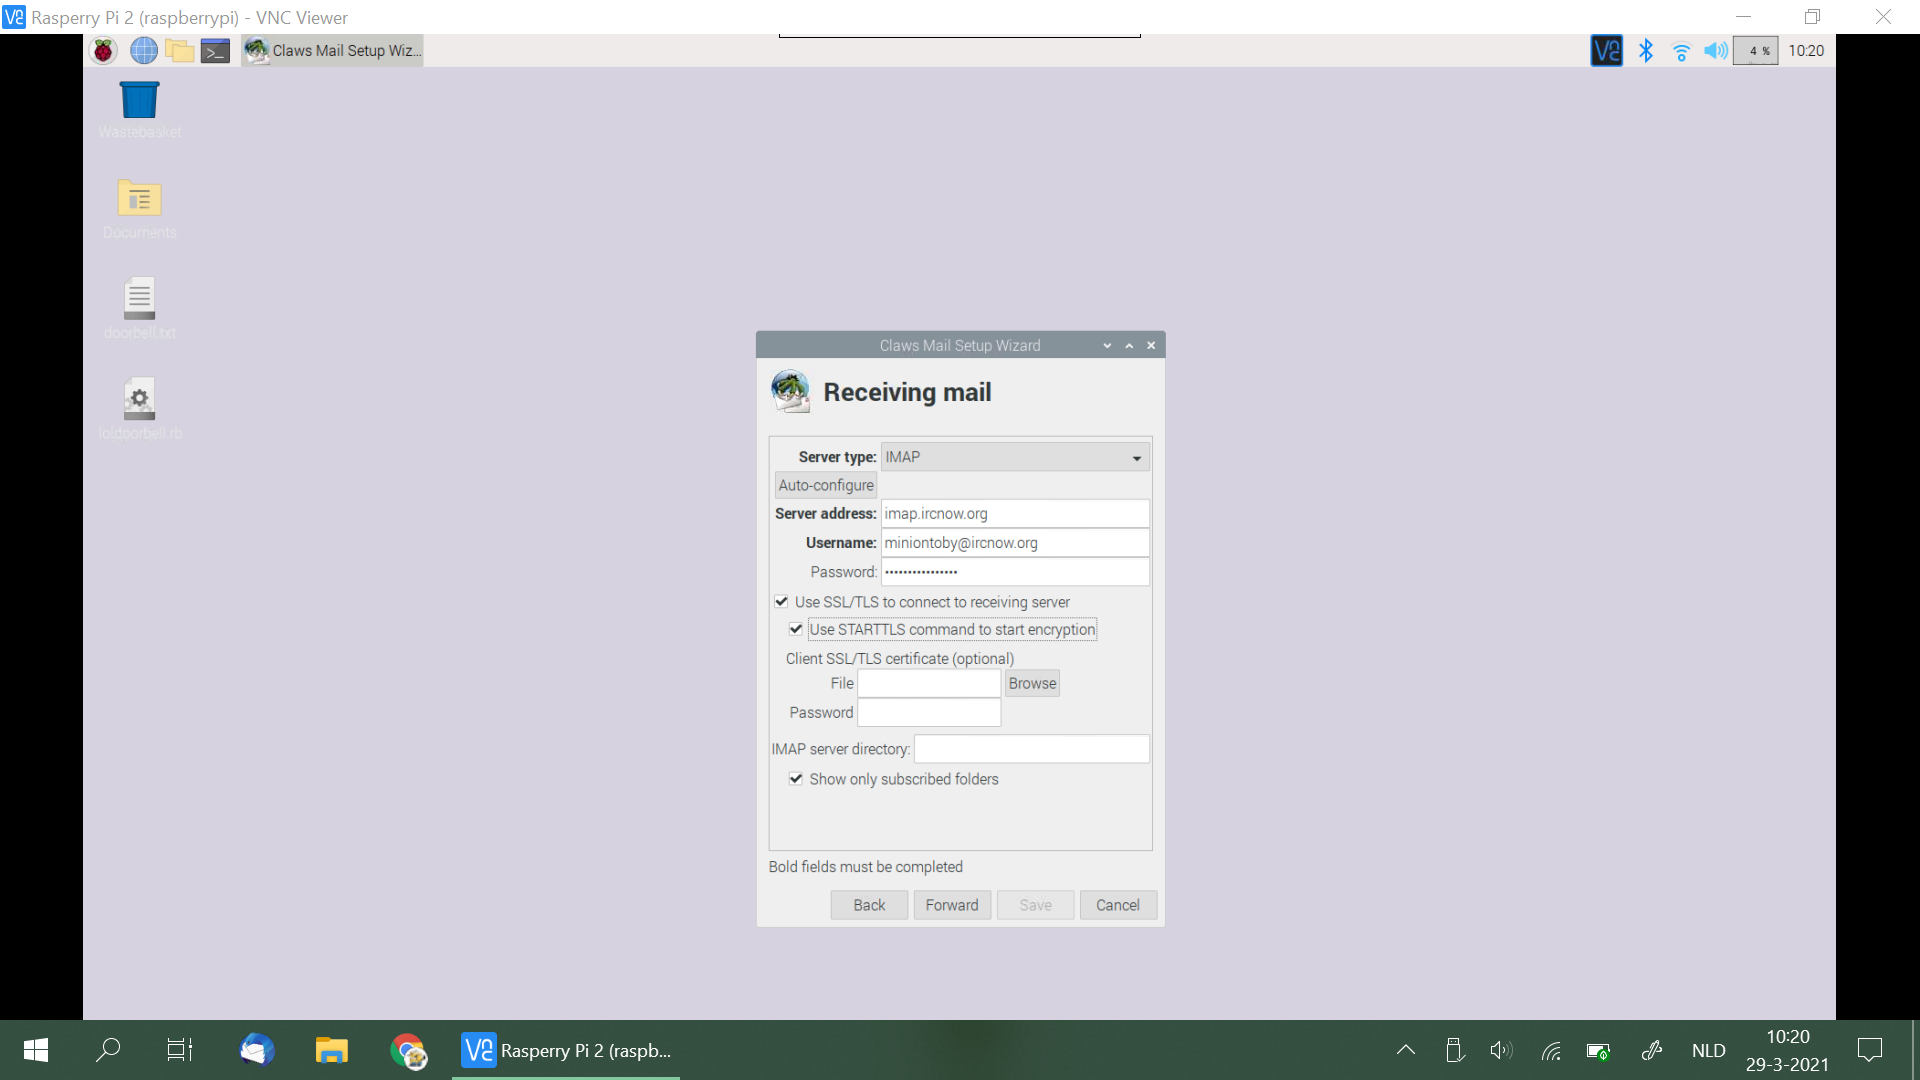Launch the web browser globe icon

click(144, 50)
